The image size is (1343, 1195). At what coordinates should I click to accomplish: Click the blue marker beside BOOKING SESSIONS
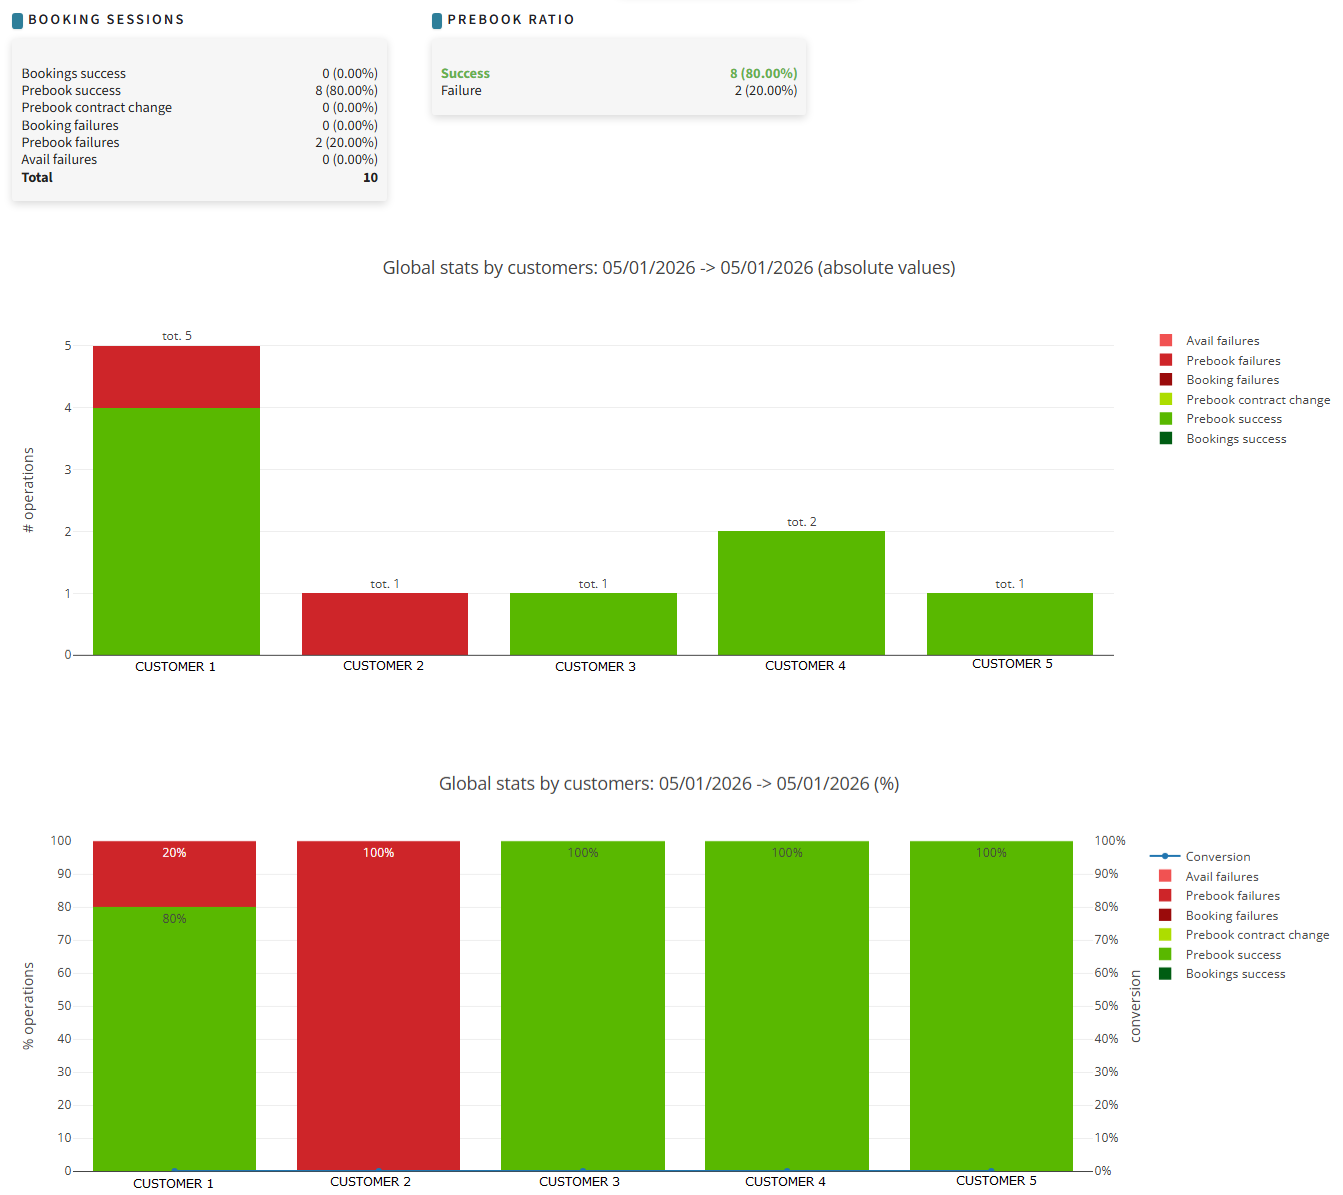(17, 20)
